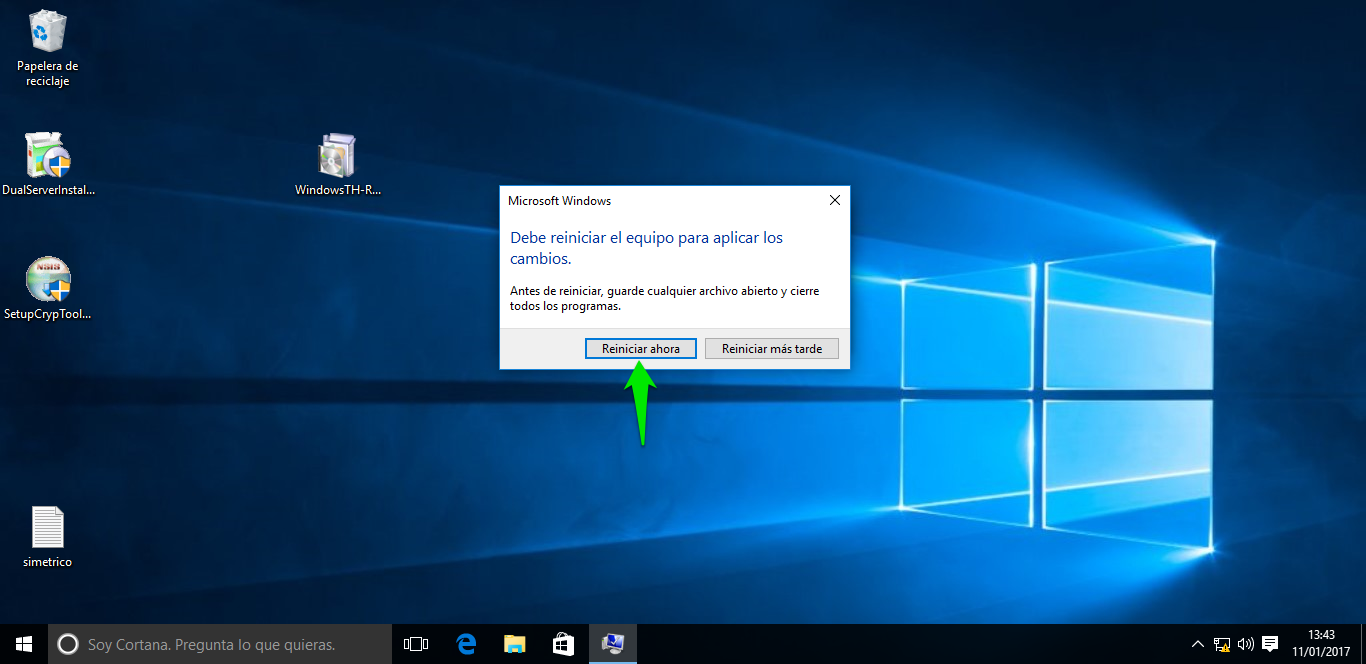Select the WindowsTH-R desktop installer icon
Viewport: 1366px width, 664px height.
(x=338, y=164)
